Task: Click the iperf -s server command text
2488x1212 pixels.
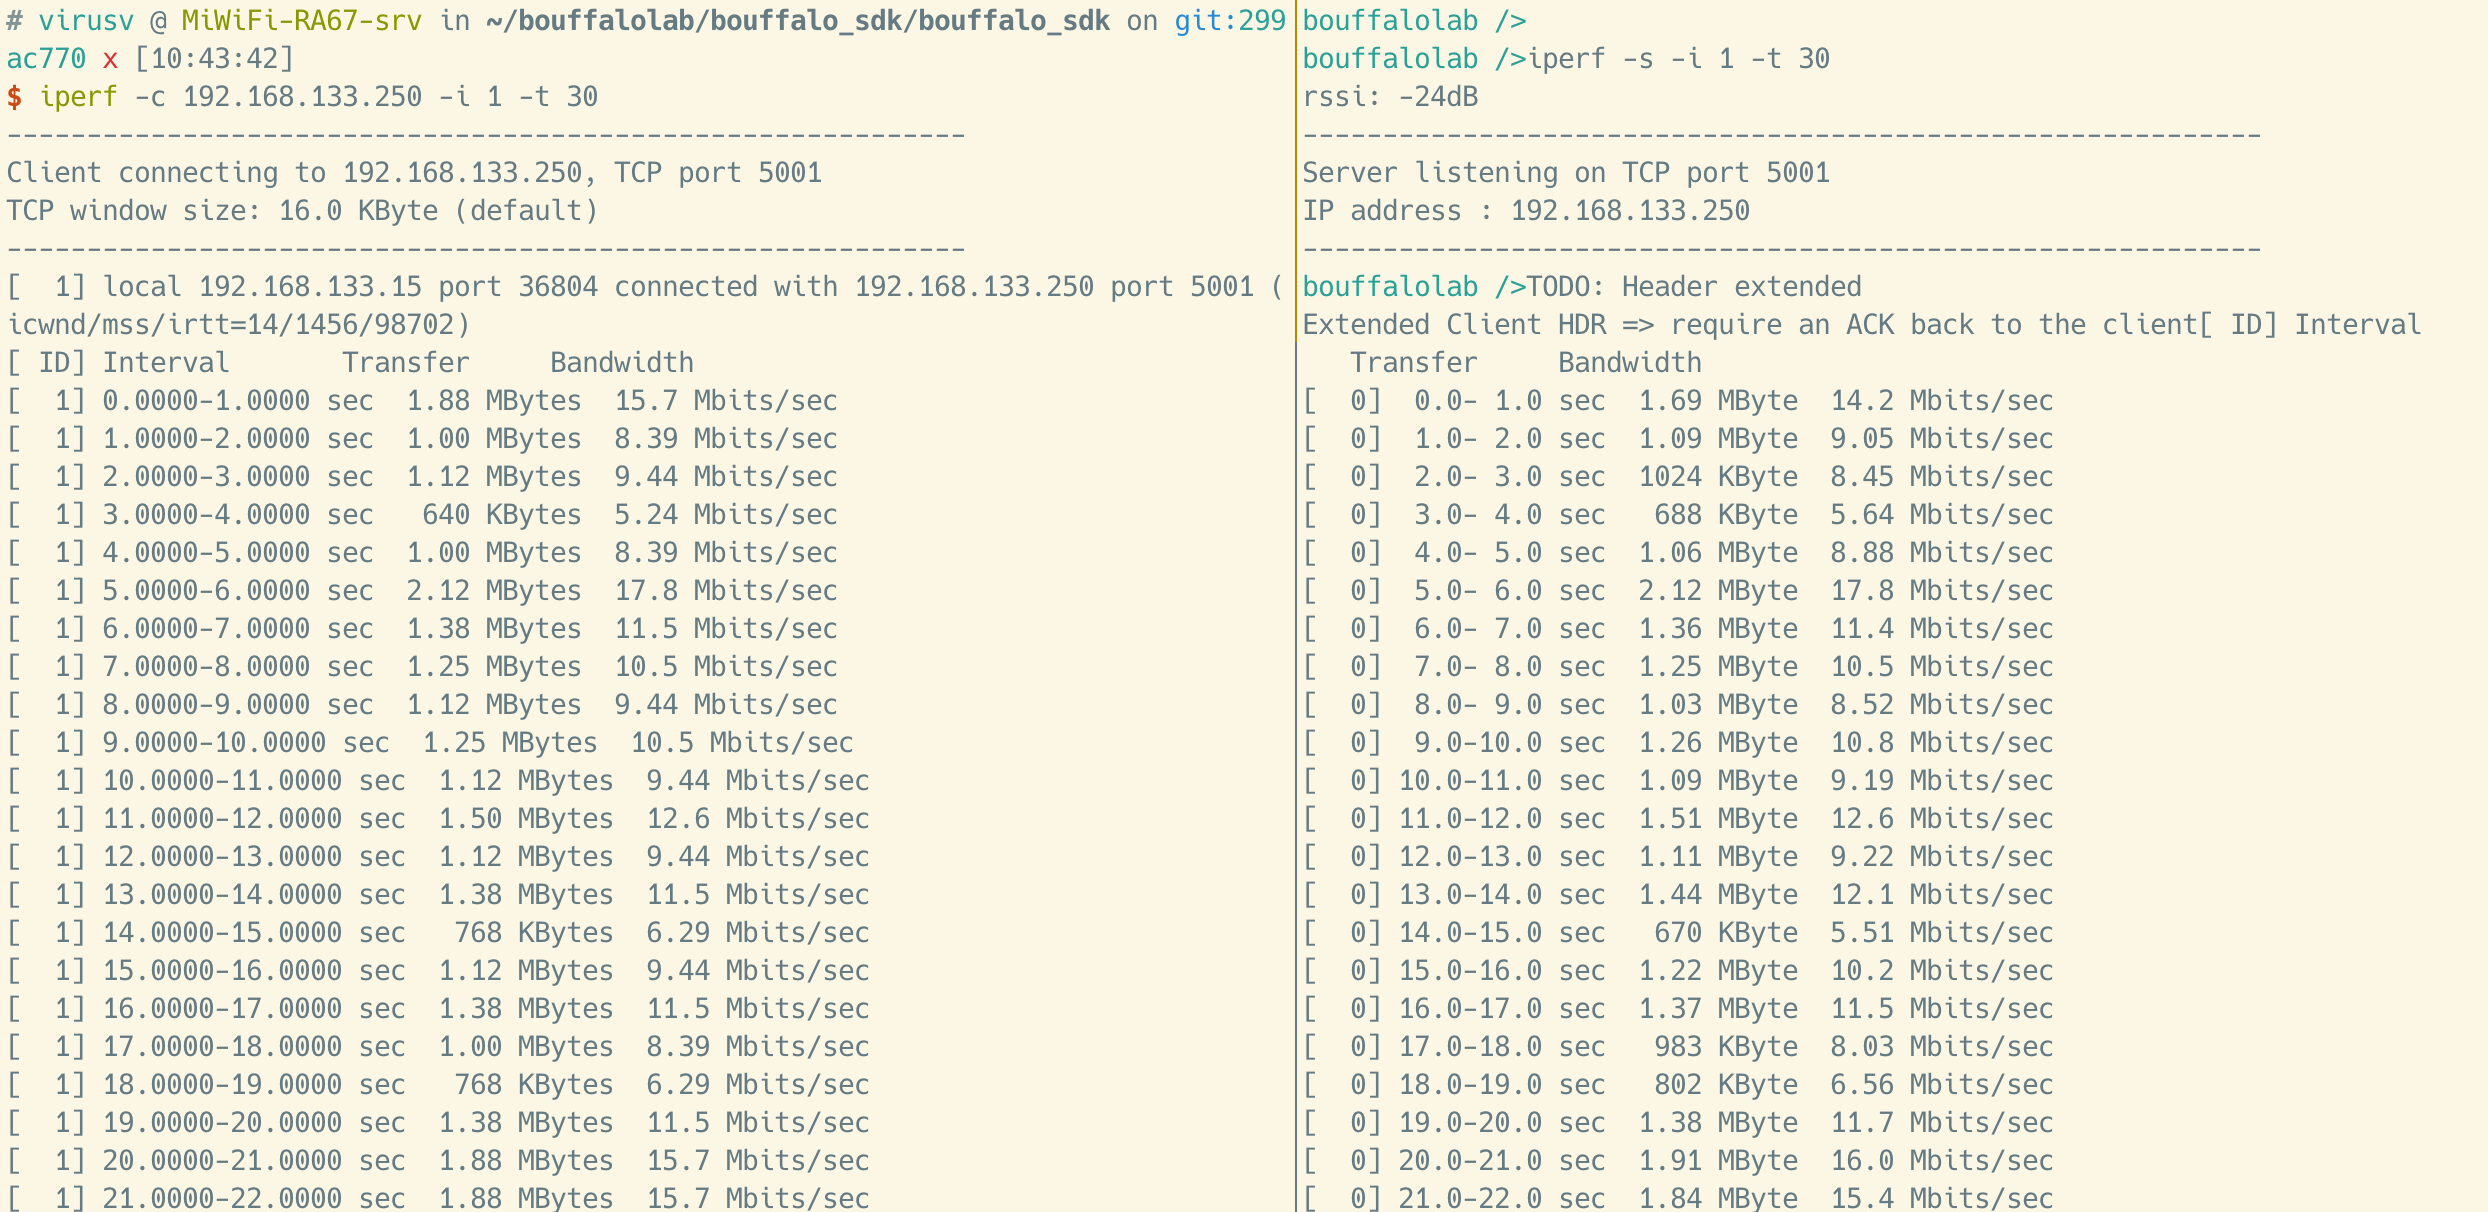Action: point(1678,59)
